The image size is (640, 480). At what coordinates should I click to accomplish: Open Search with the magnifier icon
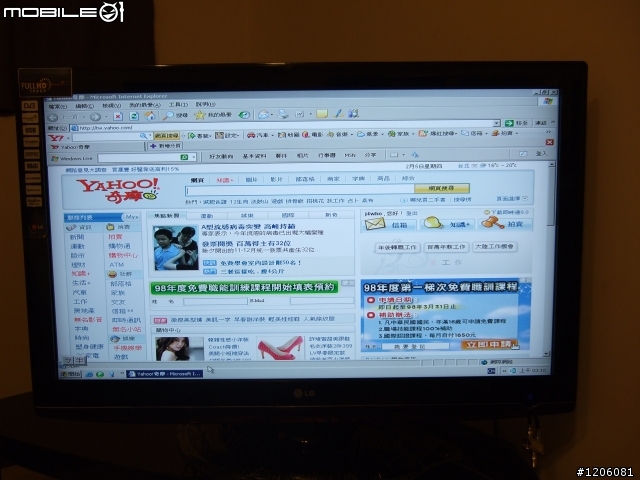coord(168,116)
